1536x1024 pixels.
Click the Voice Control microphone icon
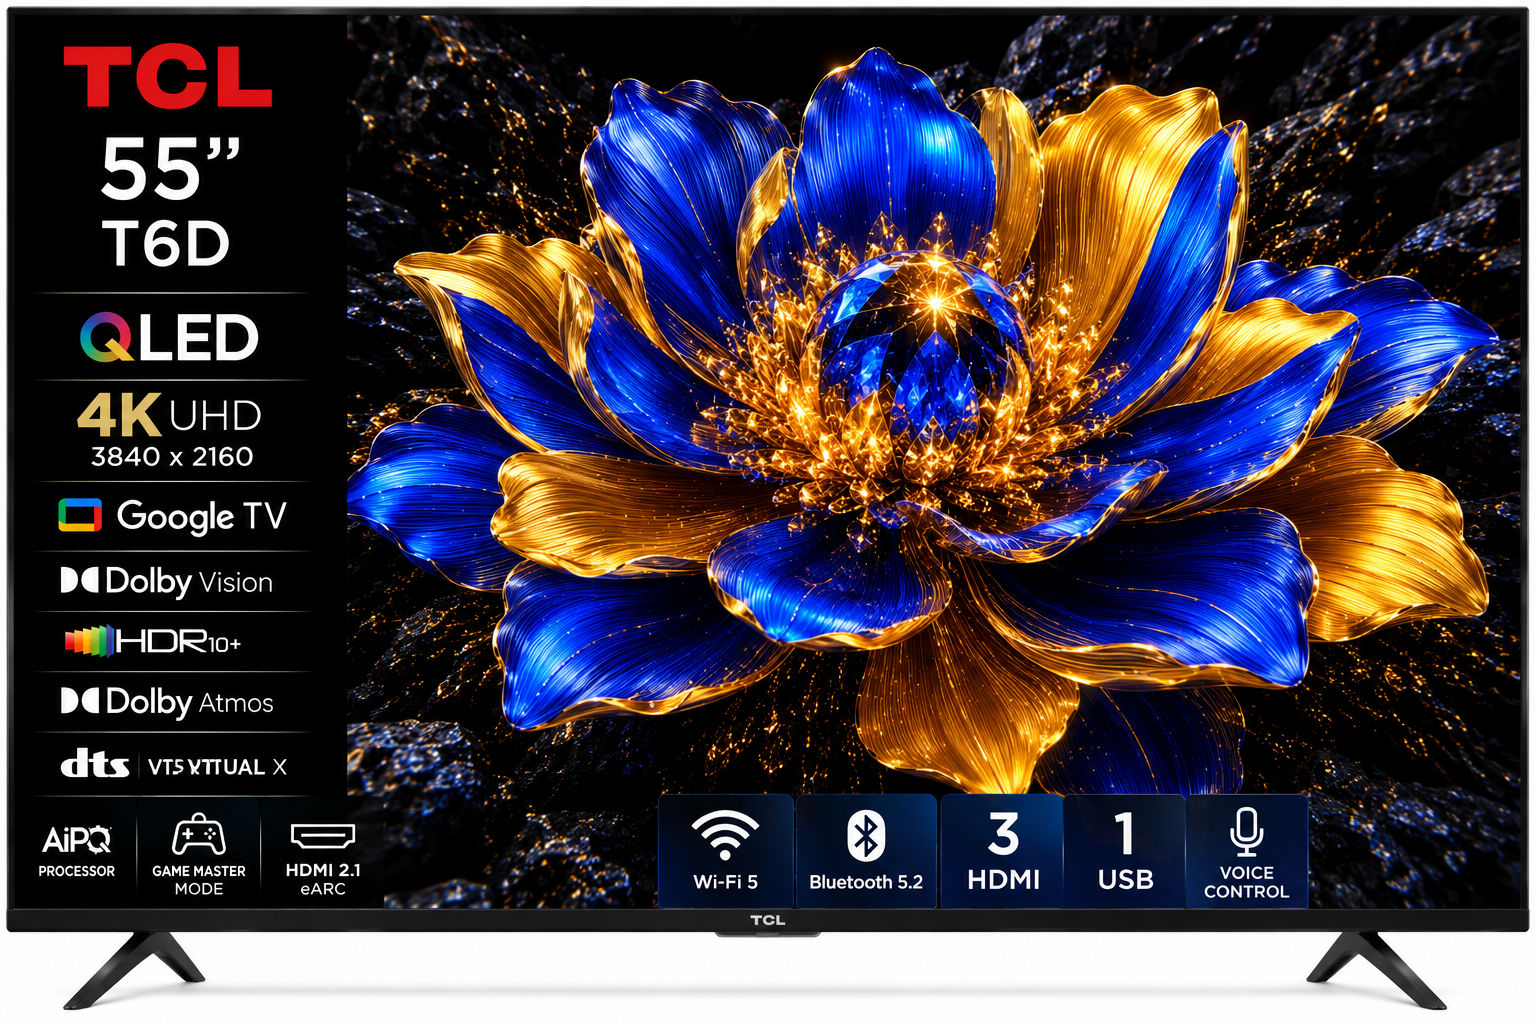click(1247, 833)
